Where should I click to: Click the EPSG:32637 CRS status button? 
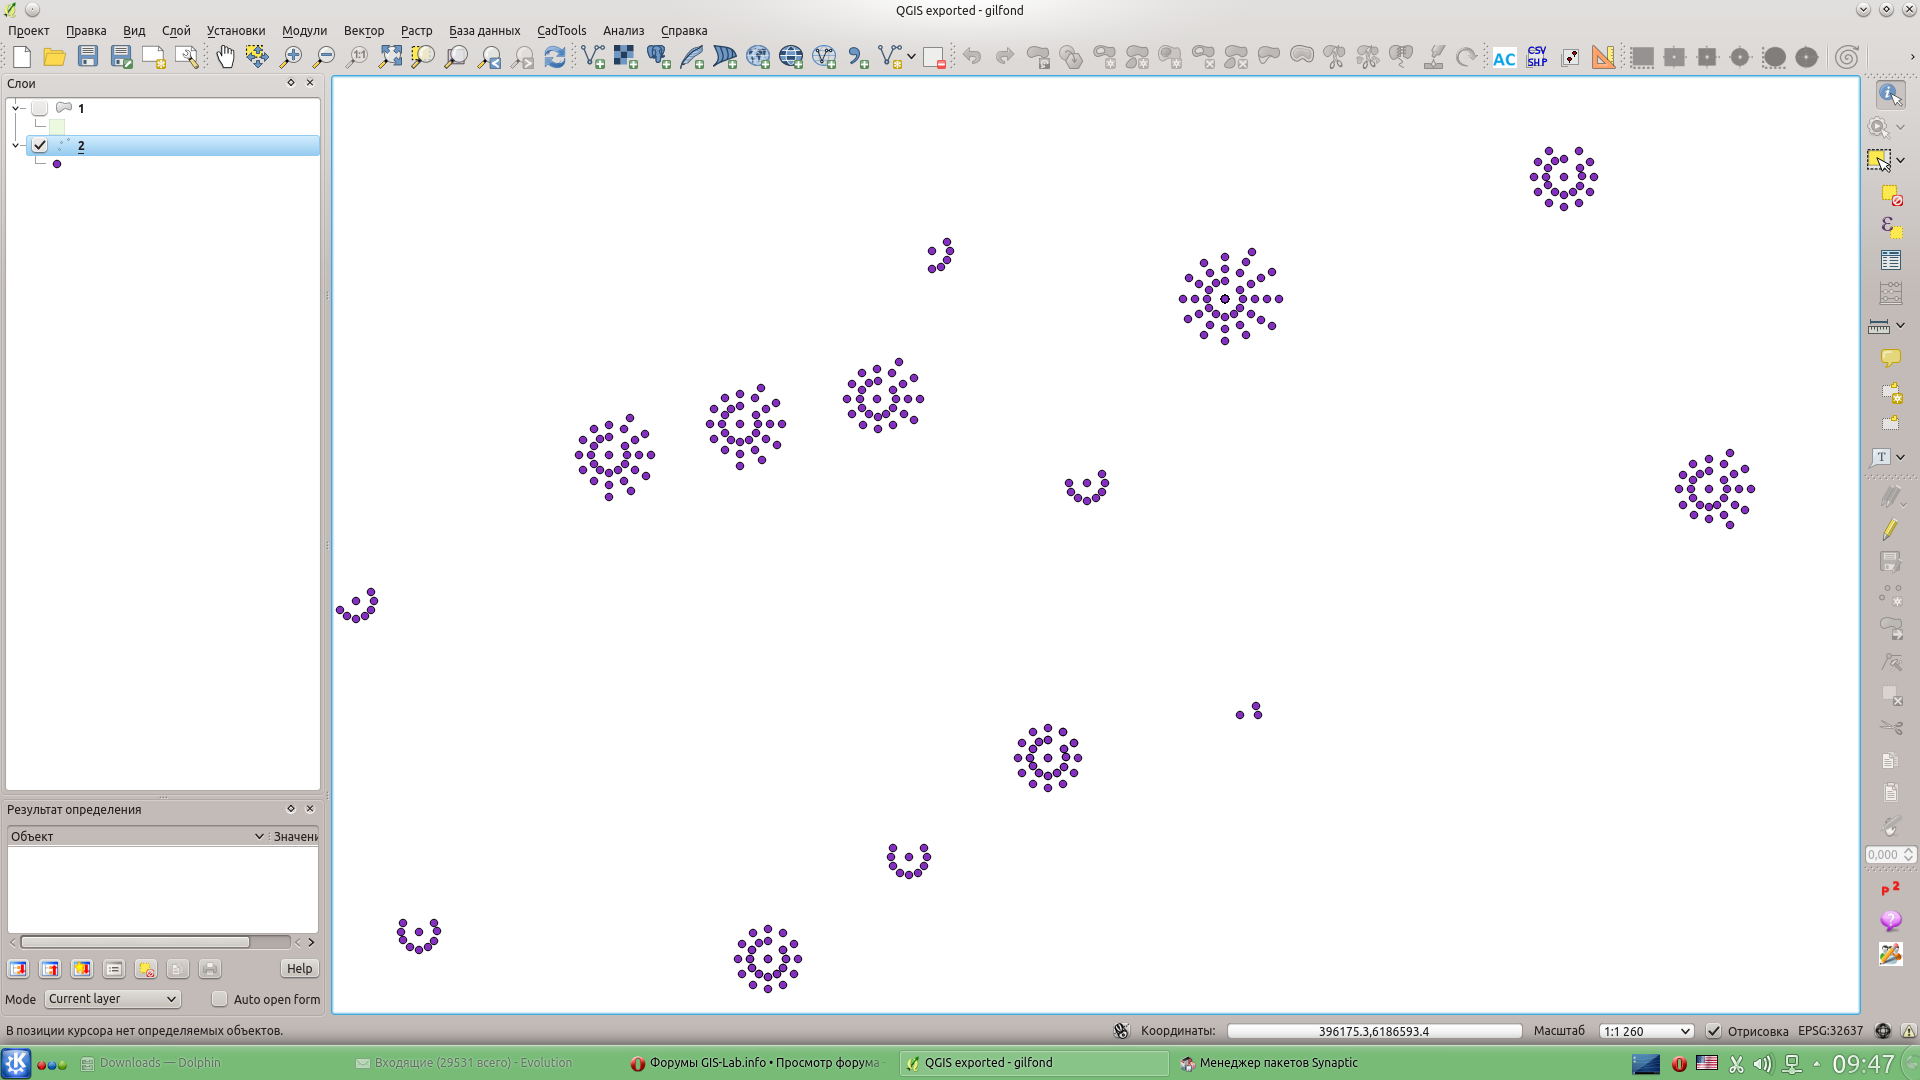pyautogui.click(x=1830, y=1031)
